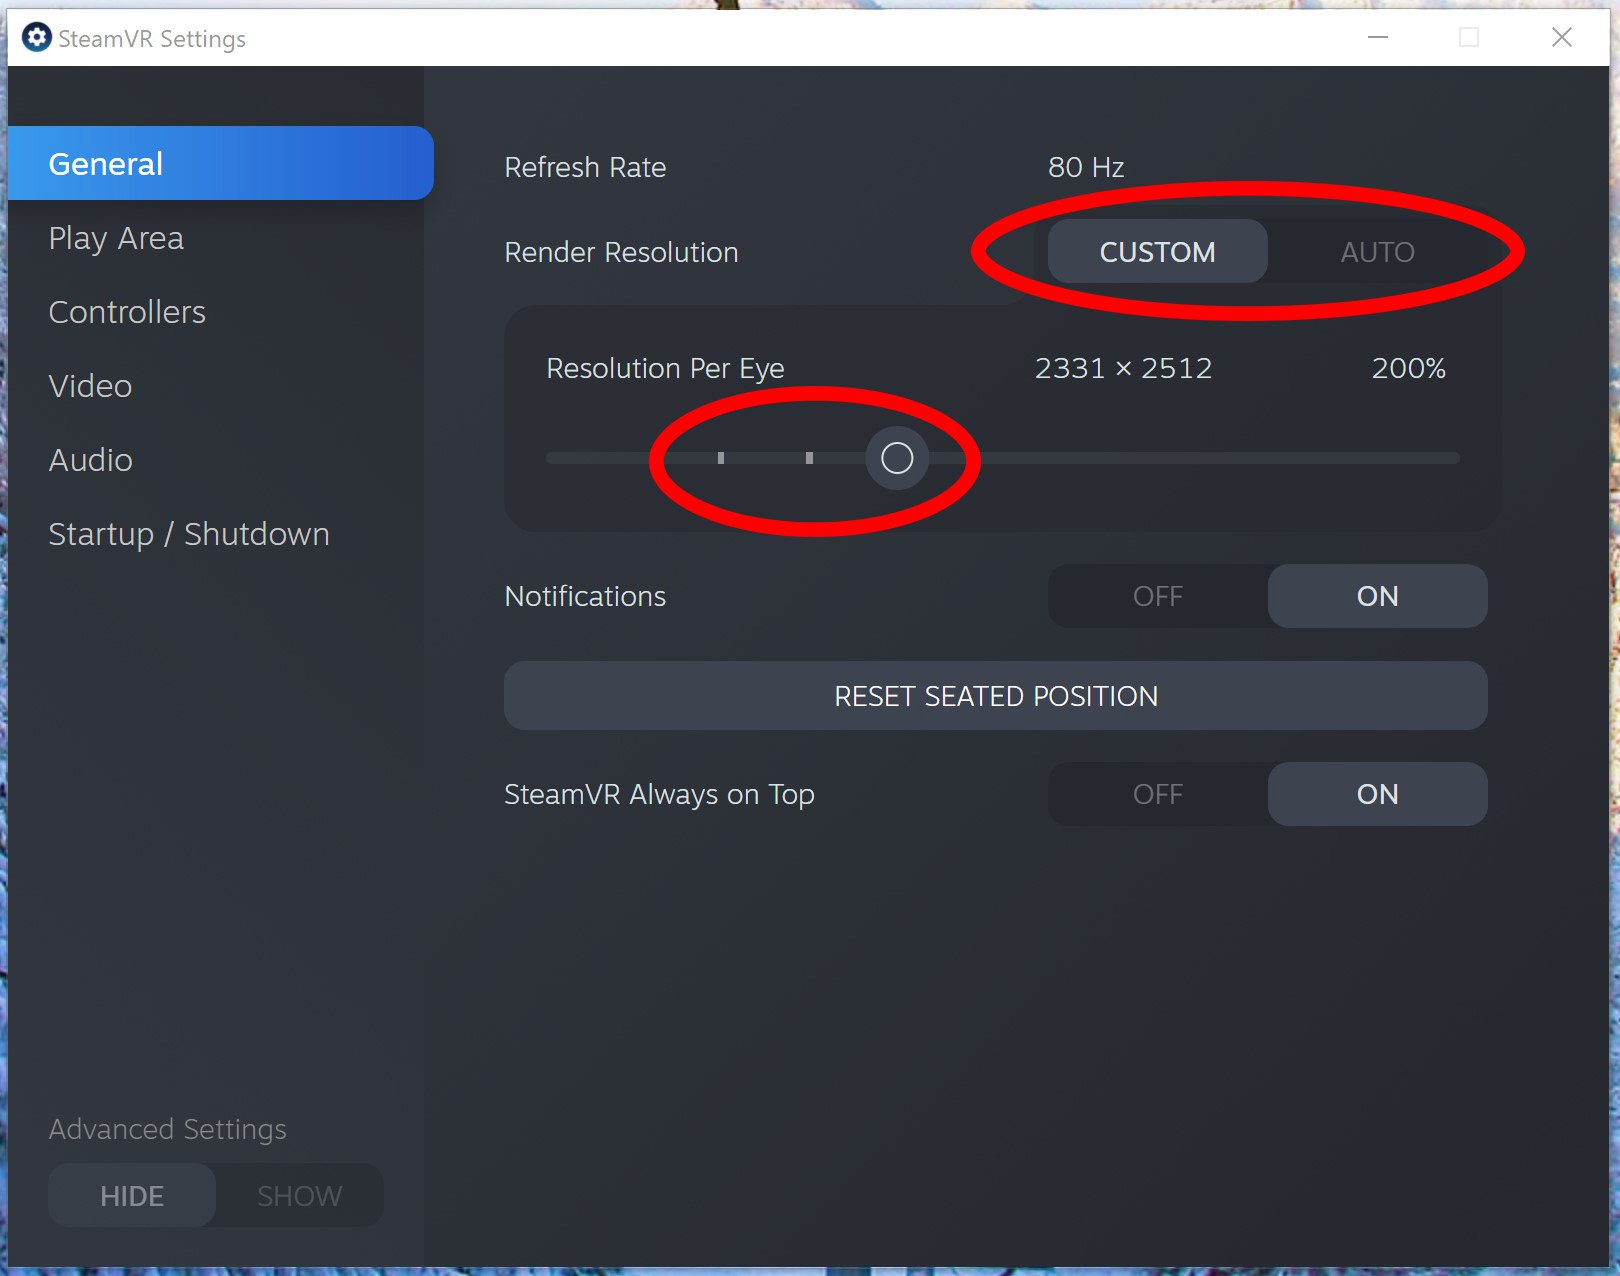Viewport: 1620px width, 1276px height.
Task: Select HIDE for Advanced Settings
Action: (x=132, y=1196)
